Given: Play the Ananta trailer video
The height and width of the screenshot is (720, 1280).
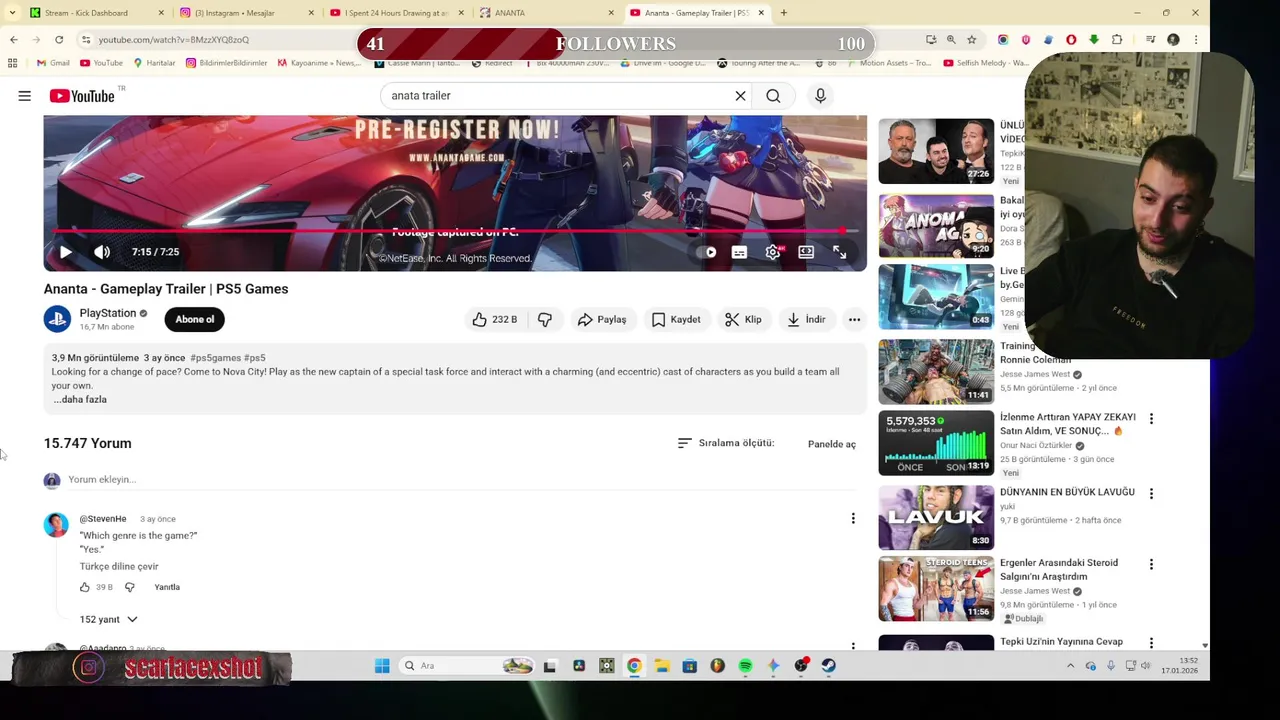Looking at the screenshot, I should [x=65, y=252].
